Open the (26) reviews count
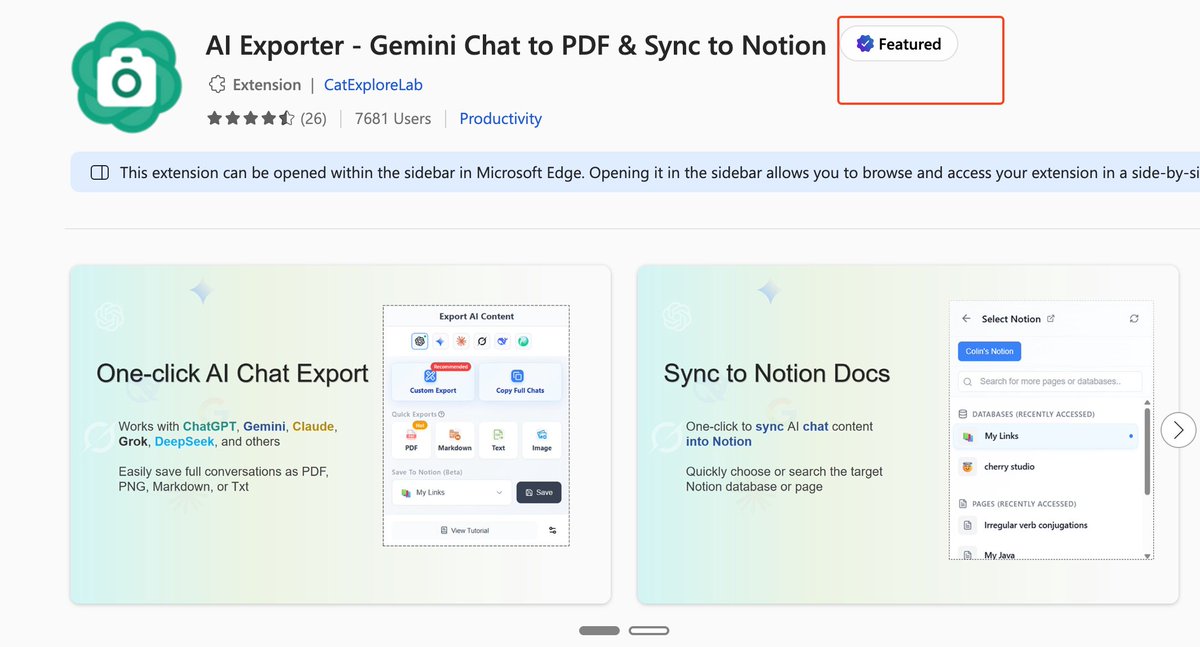Image resolution: width=1200 pixels, height=647 pixels. click(313, 118)
